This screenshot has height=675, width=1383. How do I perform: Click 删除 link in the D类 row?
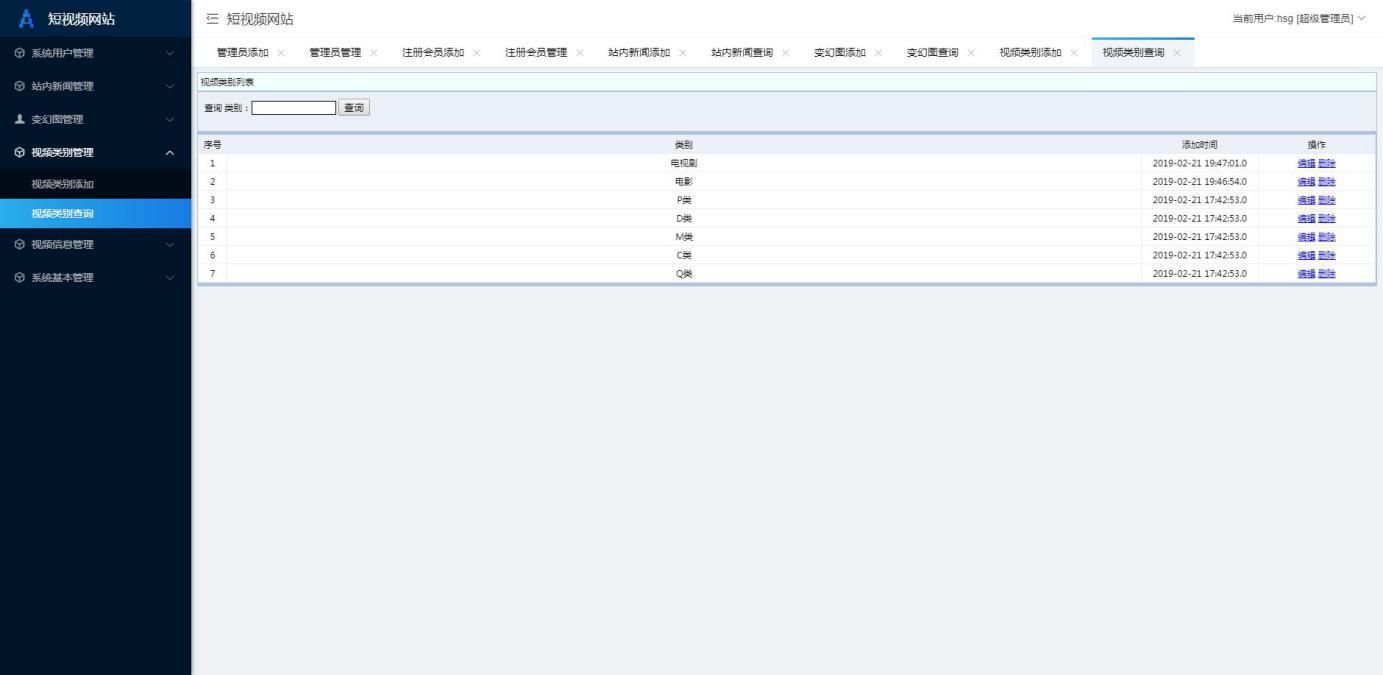click(x=1326, y=218)
